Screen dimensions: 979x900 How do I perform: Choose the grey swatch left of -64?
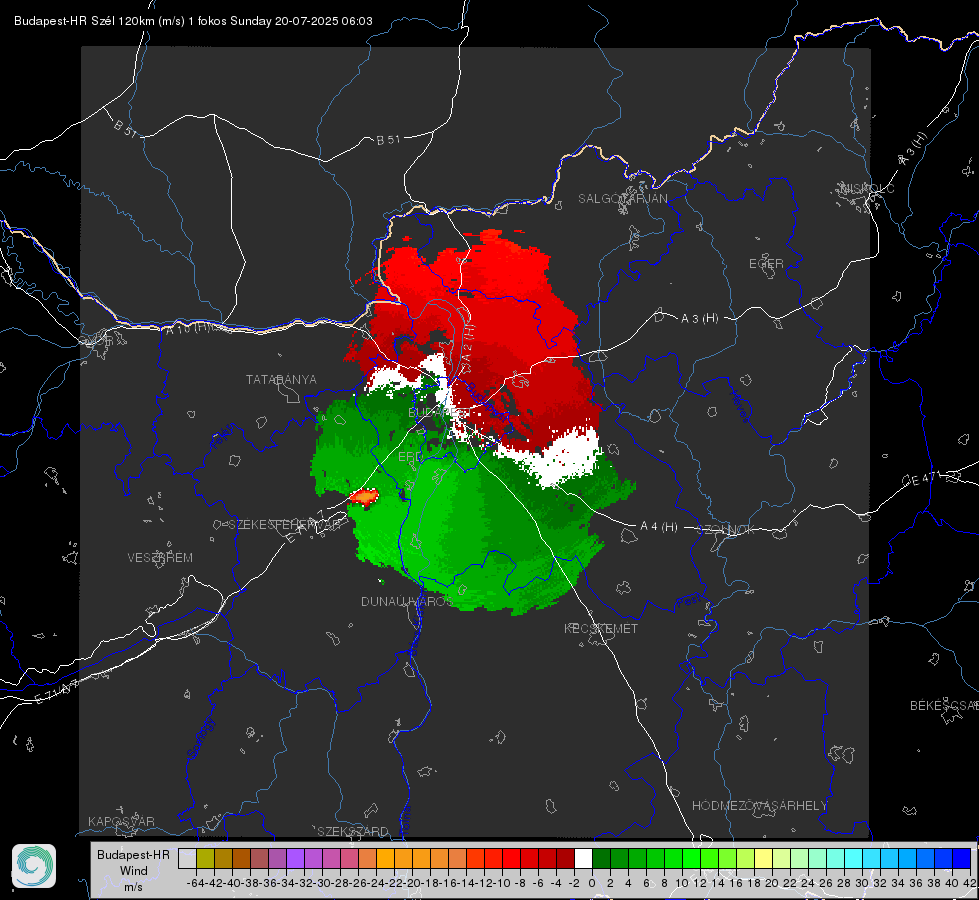tap(187, 859)
